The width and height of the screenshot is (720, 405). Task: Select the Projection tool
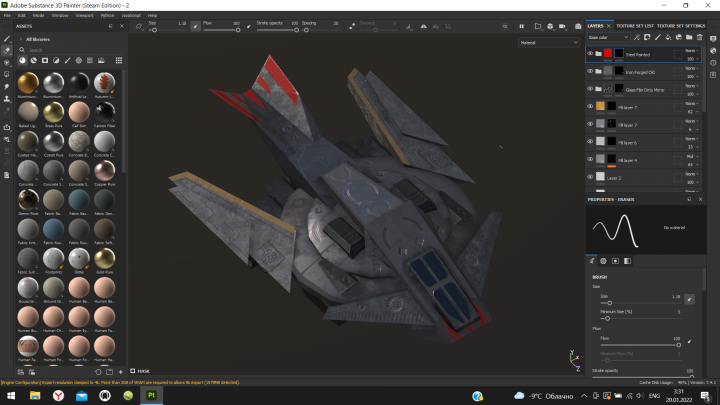click(x=7, y=63)
